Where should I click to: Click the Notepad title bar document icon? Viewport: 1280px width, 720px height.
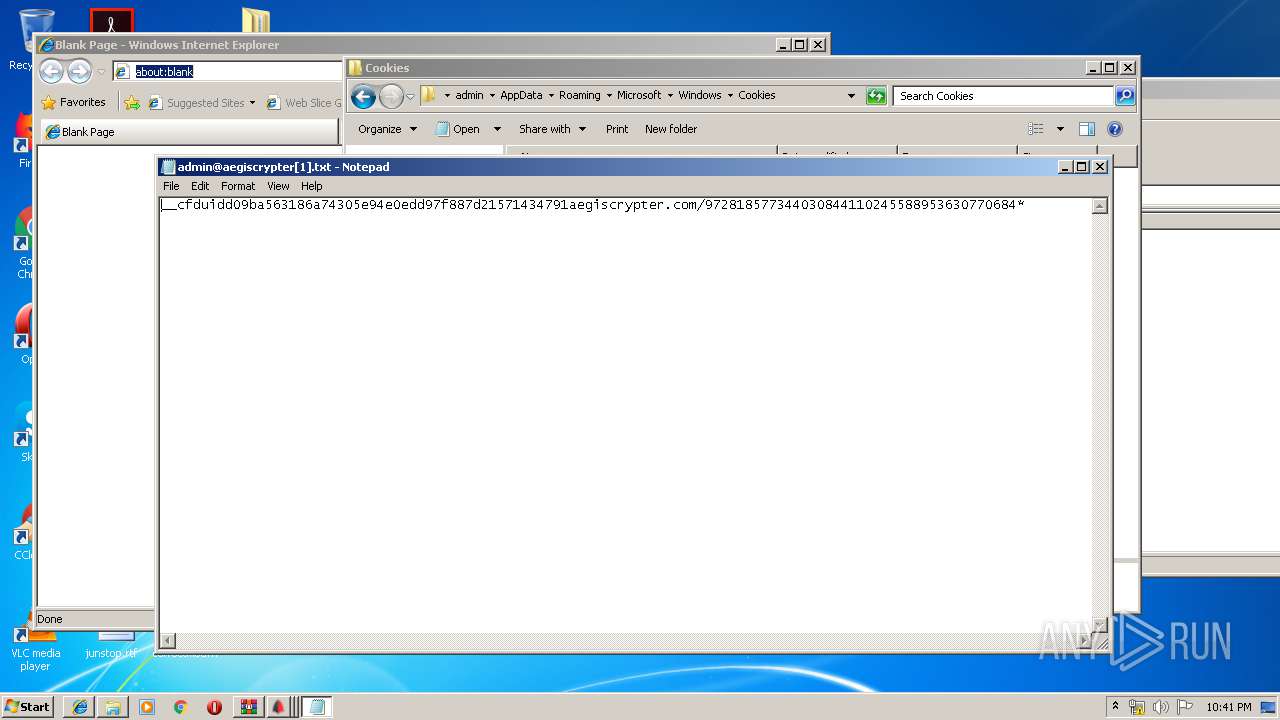click(x=169, y=167)
